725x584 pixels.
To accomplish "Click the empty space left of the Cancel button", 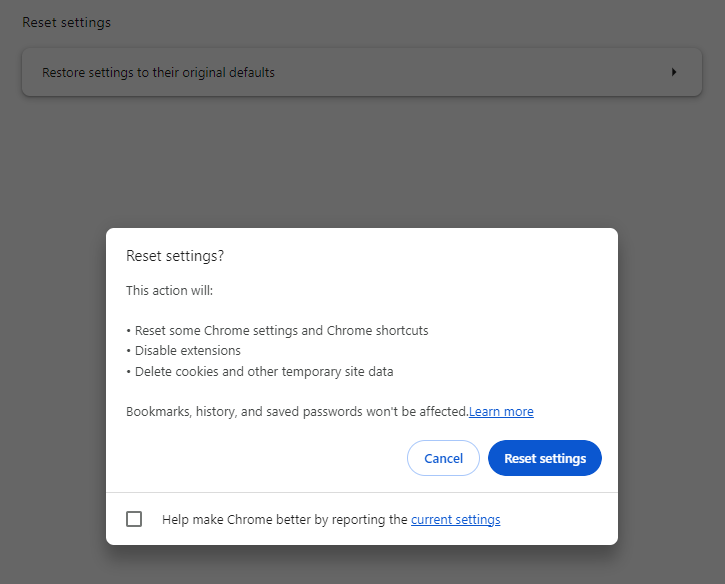I will 260,458.
